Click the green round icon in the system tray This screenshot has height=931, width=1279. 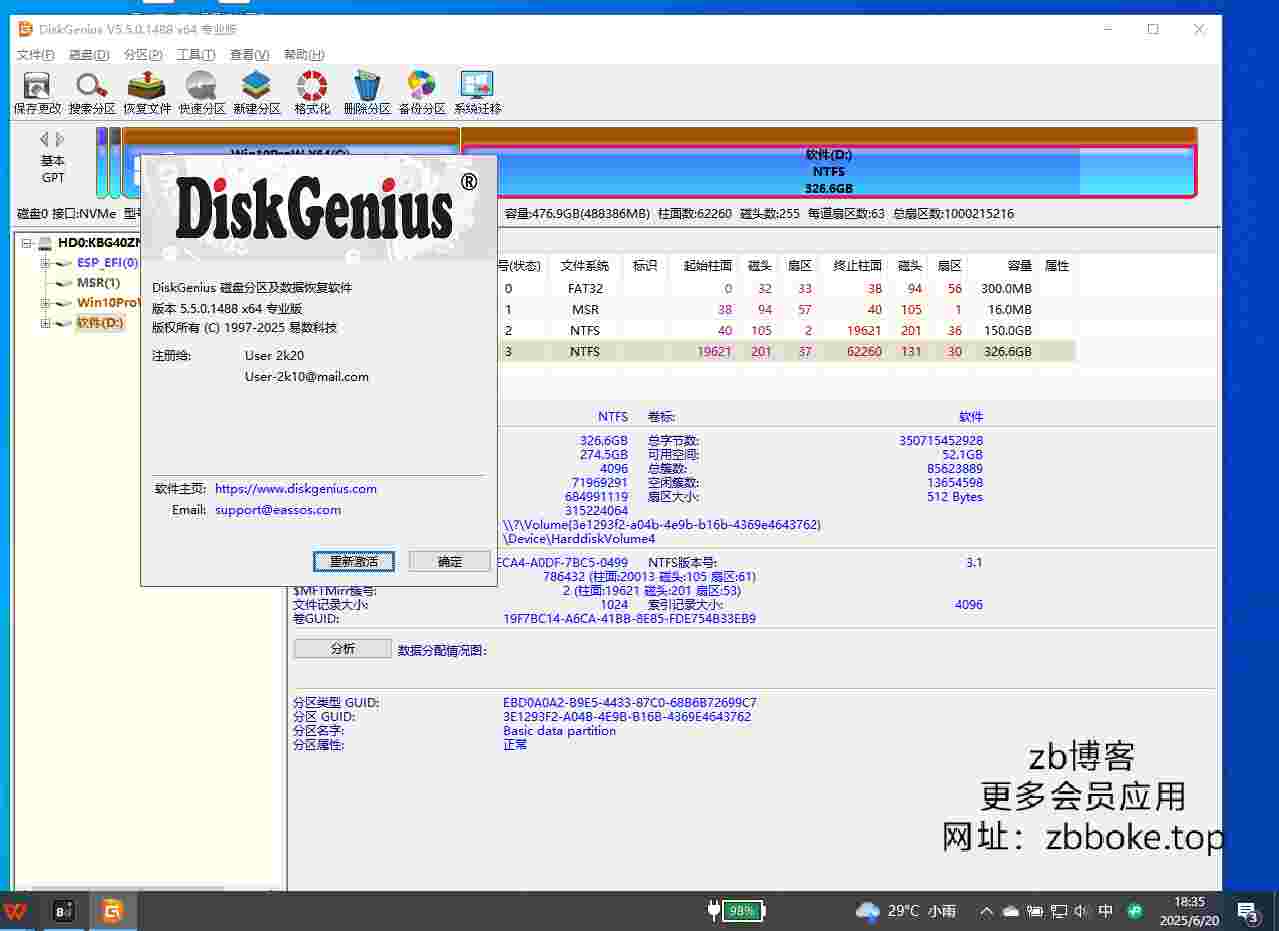click(1135, 911)
